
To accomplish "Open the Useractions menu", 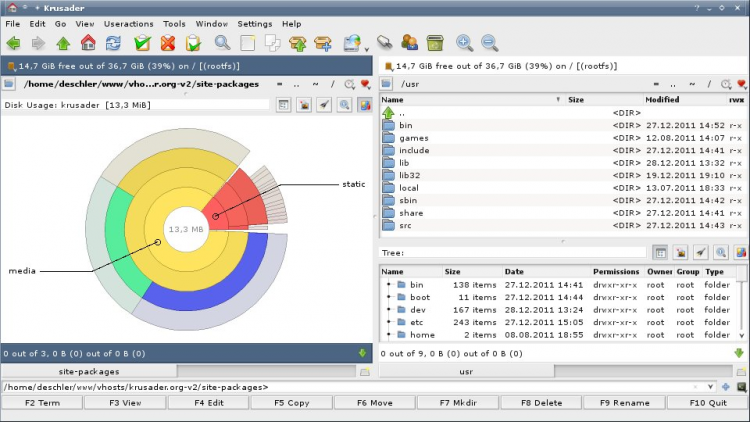I will (x=128, y=23).
